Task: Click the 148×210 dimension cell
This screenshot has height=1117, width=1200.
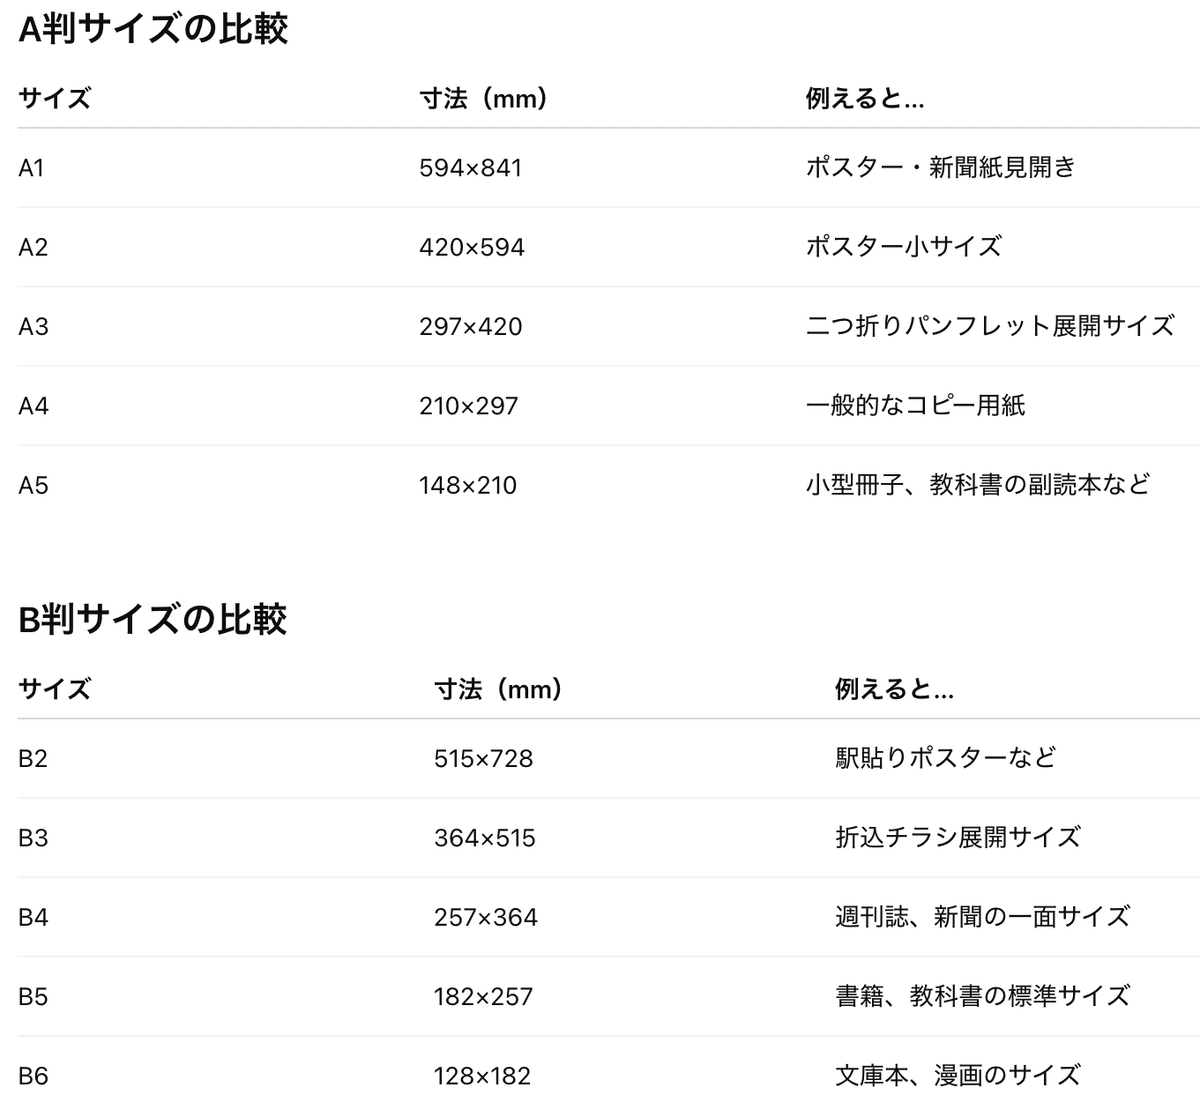Action: tap(468, 486)
